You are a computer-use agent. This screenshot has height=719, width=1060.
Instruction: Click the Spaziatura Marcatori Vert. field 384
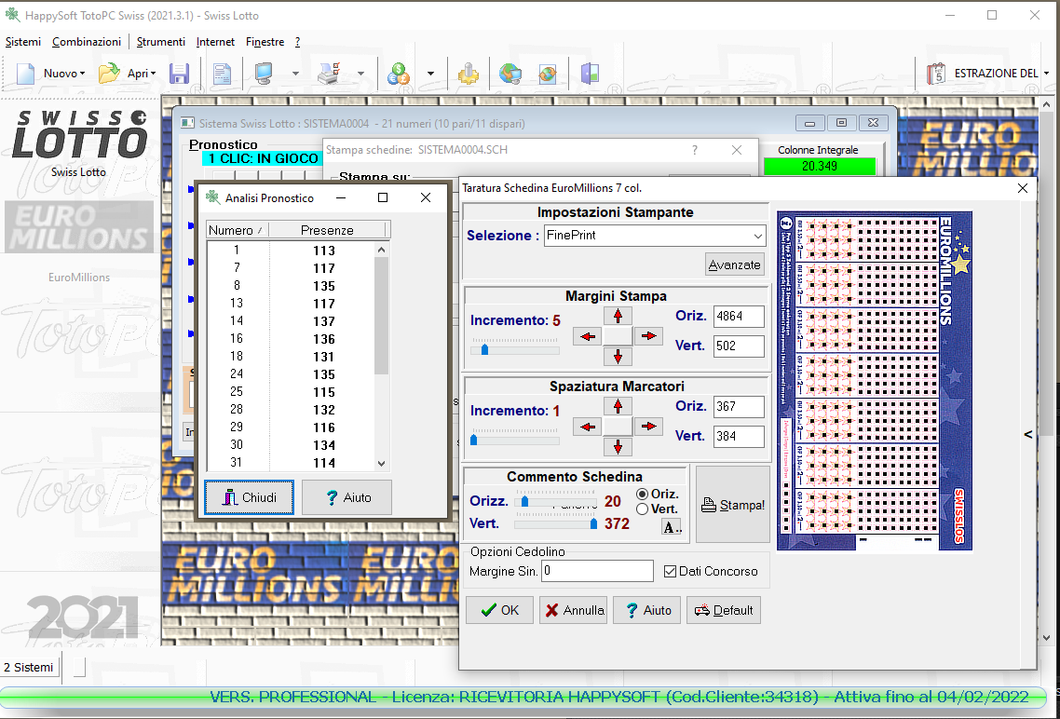click(739, 436)
